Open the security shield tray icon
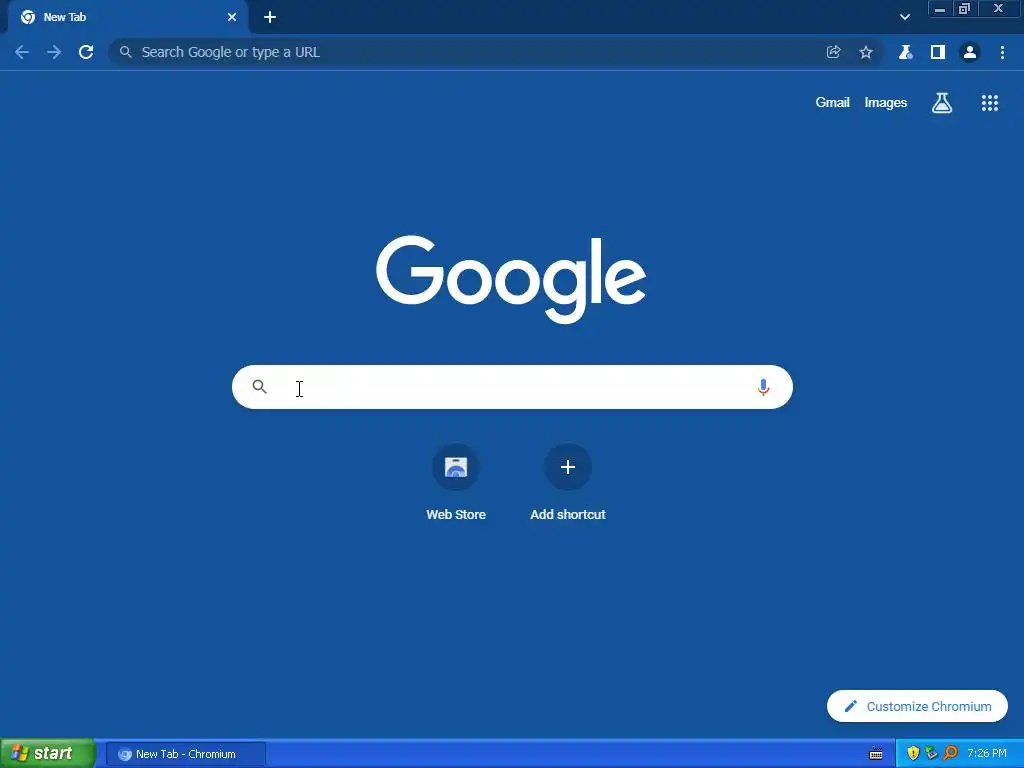 click(913, 754)
